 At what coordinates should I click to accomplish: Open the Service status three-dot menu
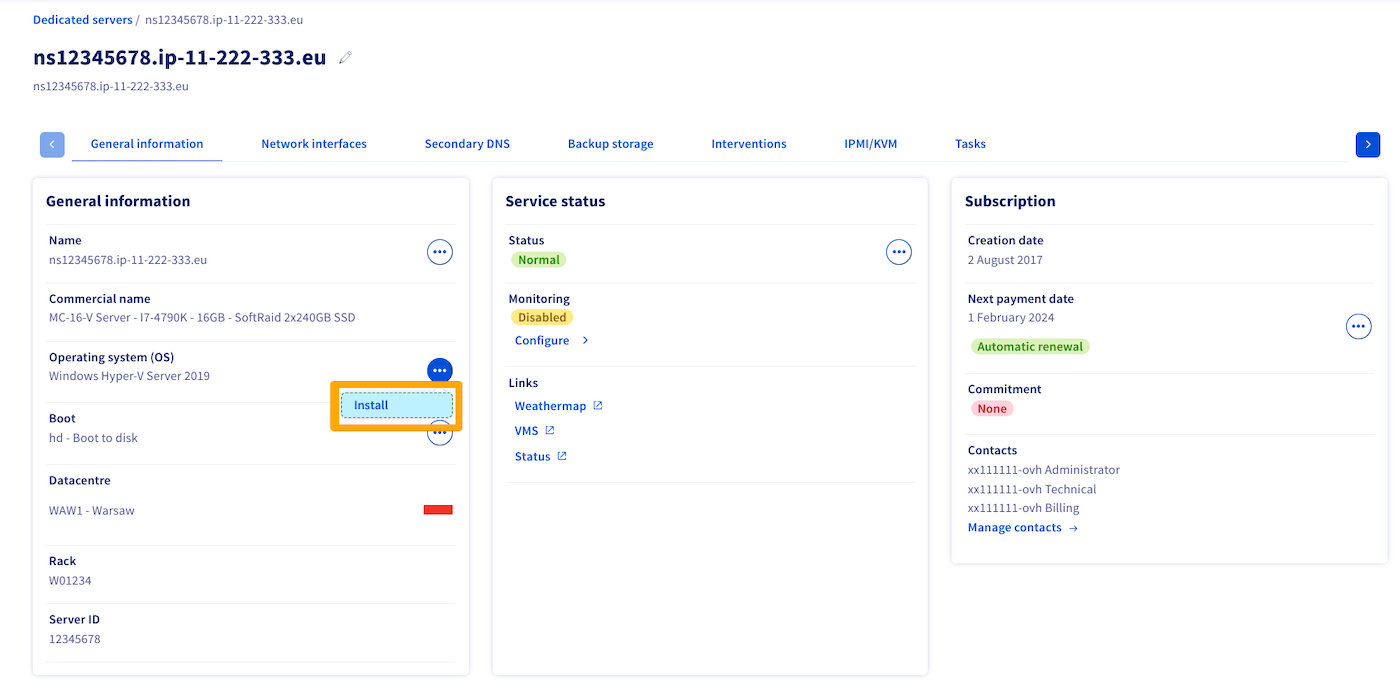(x=899, y=252)
